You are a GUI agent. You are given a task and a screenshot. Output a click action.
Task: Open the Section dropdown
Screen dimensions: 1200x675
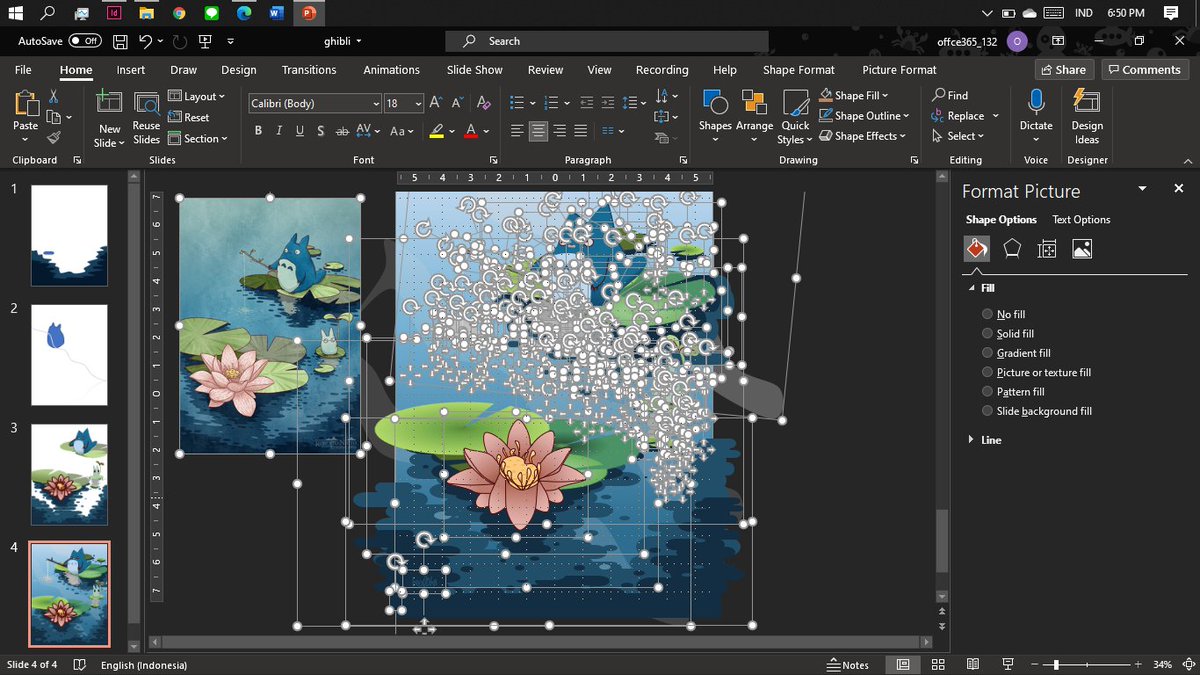(198, 139)
